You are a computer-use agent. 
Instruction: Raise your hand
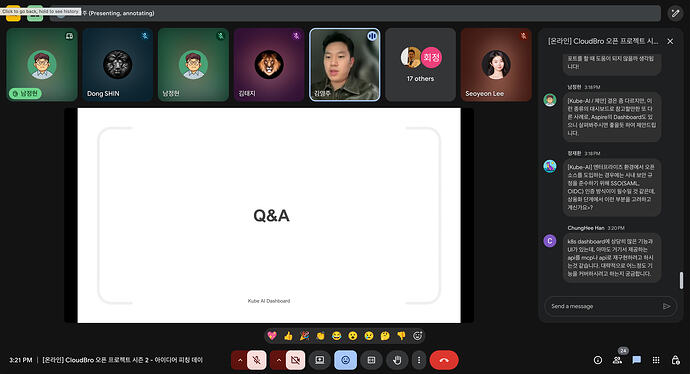point(397,360)
